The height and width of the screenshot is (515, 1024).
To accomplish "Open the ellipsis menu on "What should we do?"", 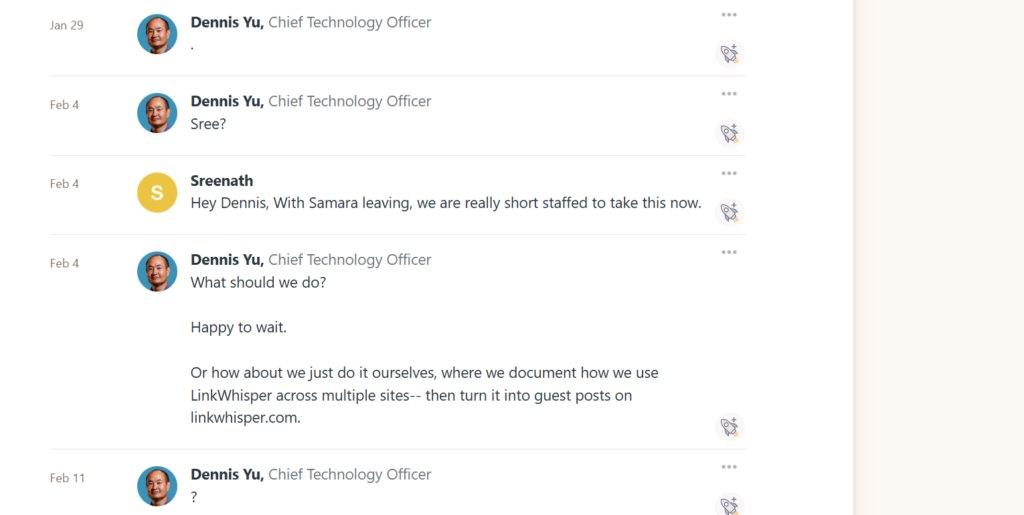I will click(729, 252).
